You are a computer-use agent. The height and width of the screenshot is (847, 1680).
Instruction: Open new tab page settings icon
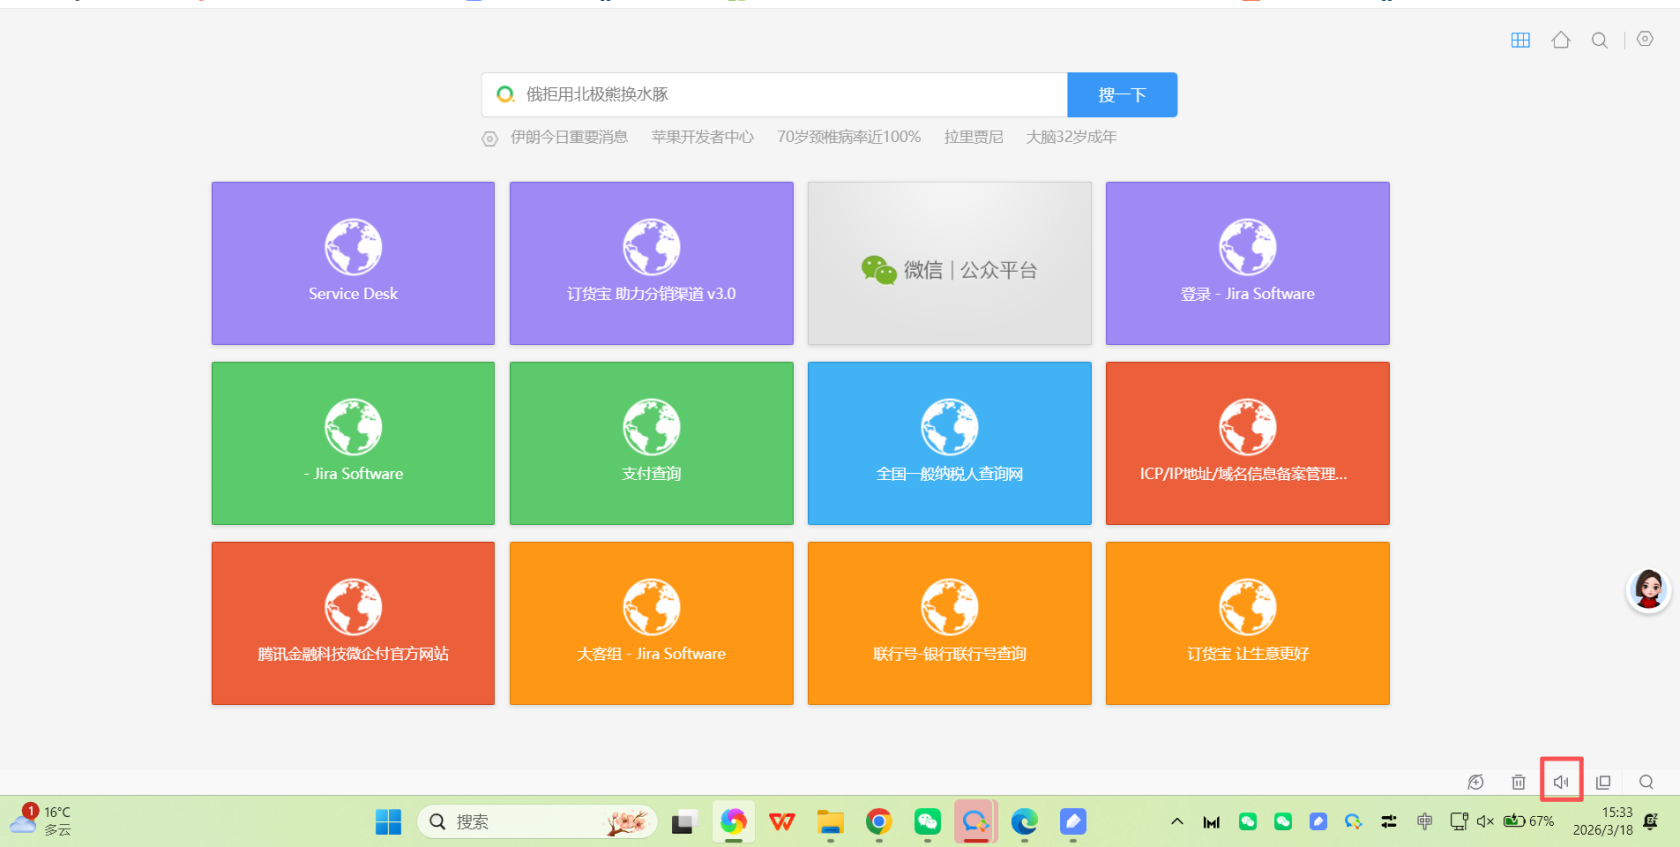pyautogui.click(x=1645, y=39)
